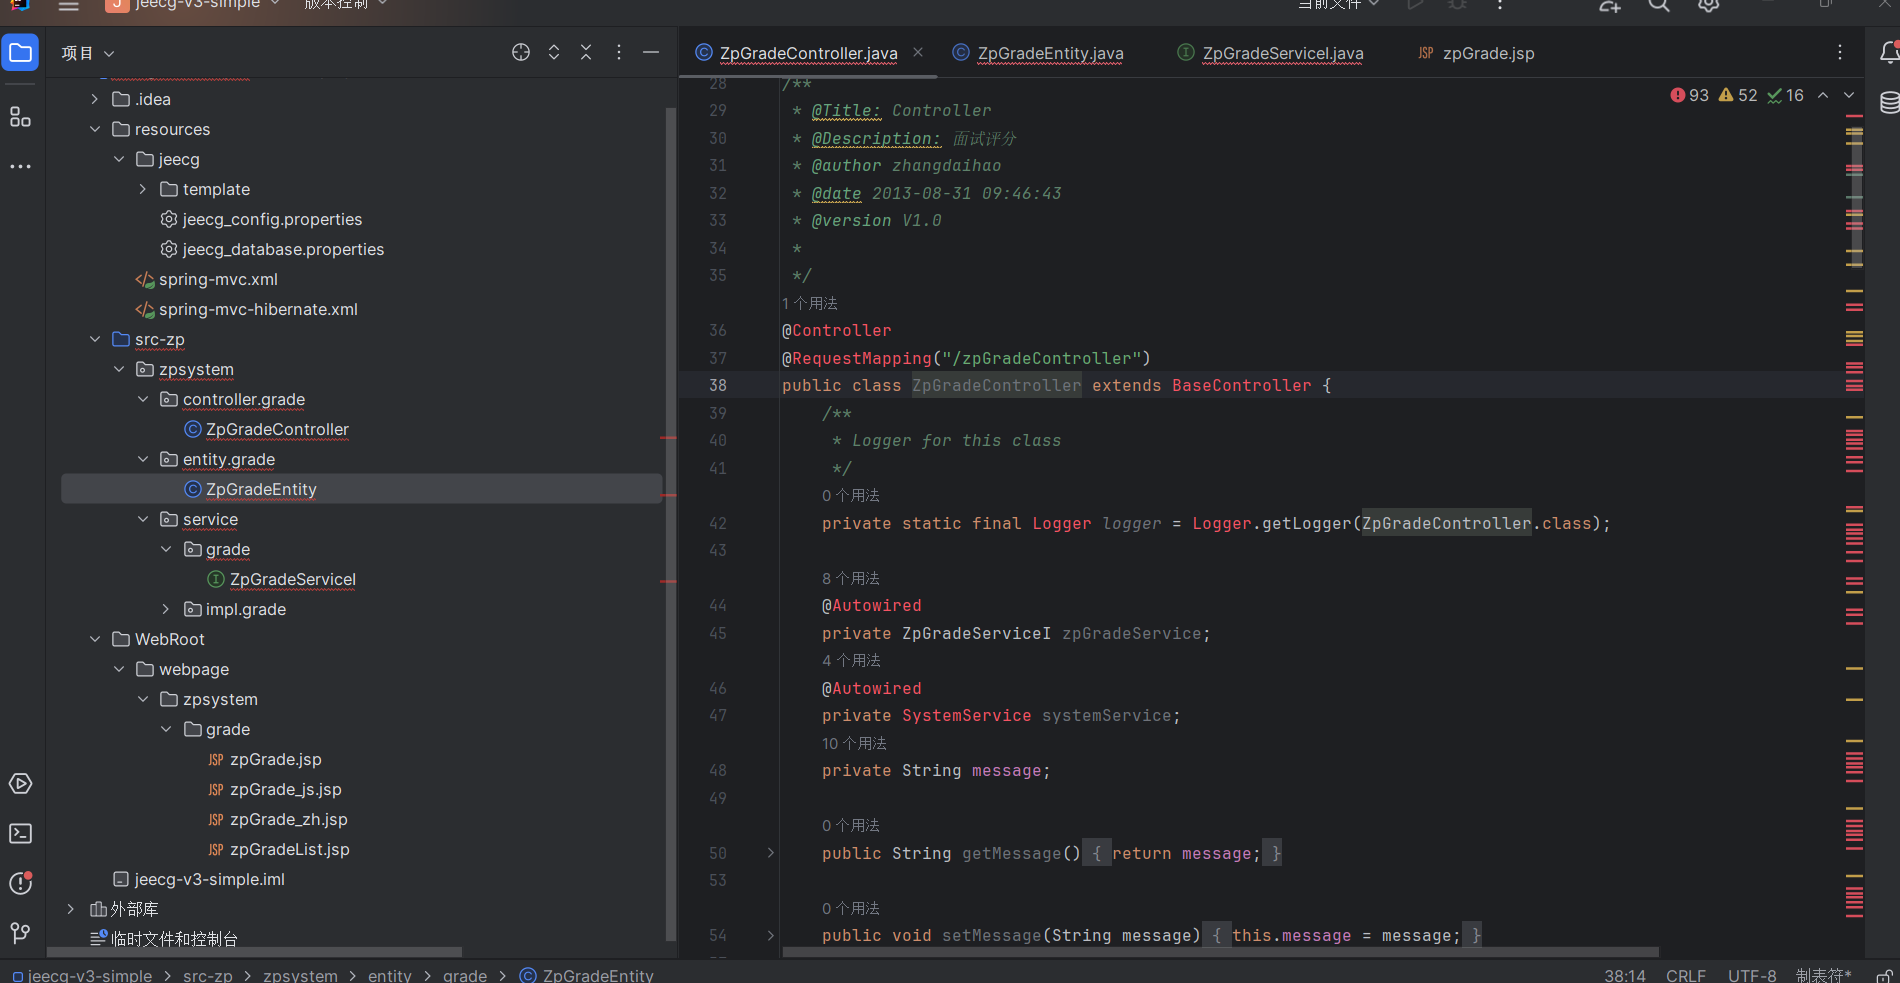Collapse all nodes icon in project panel
The width and height of the screenshot is (1900, 983).
coord(586,53)
